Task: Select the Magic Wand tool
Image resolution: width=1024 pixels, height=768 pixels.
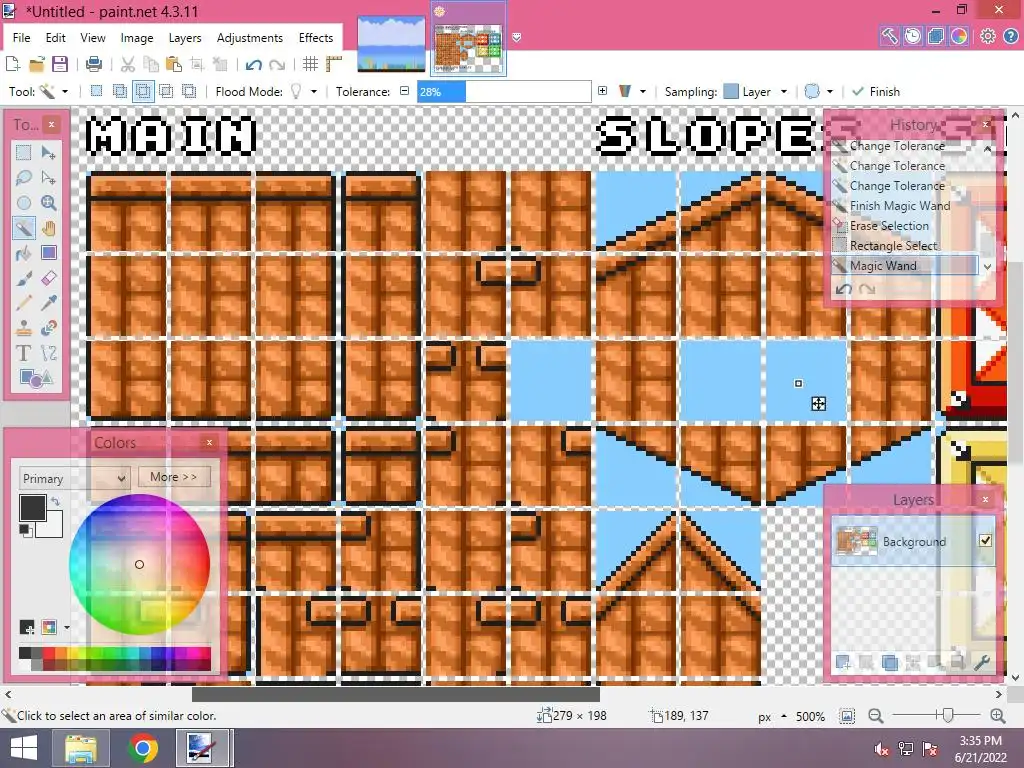Action: [x=24, y=228]
